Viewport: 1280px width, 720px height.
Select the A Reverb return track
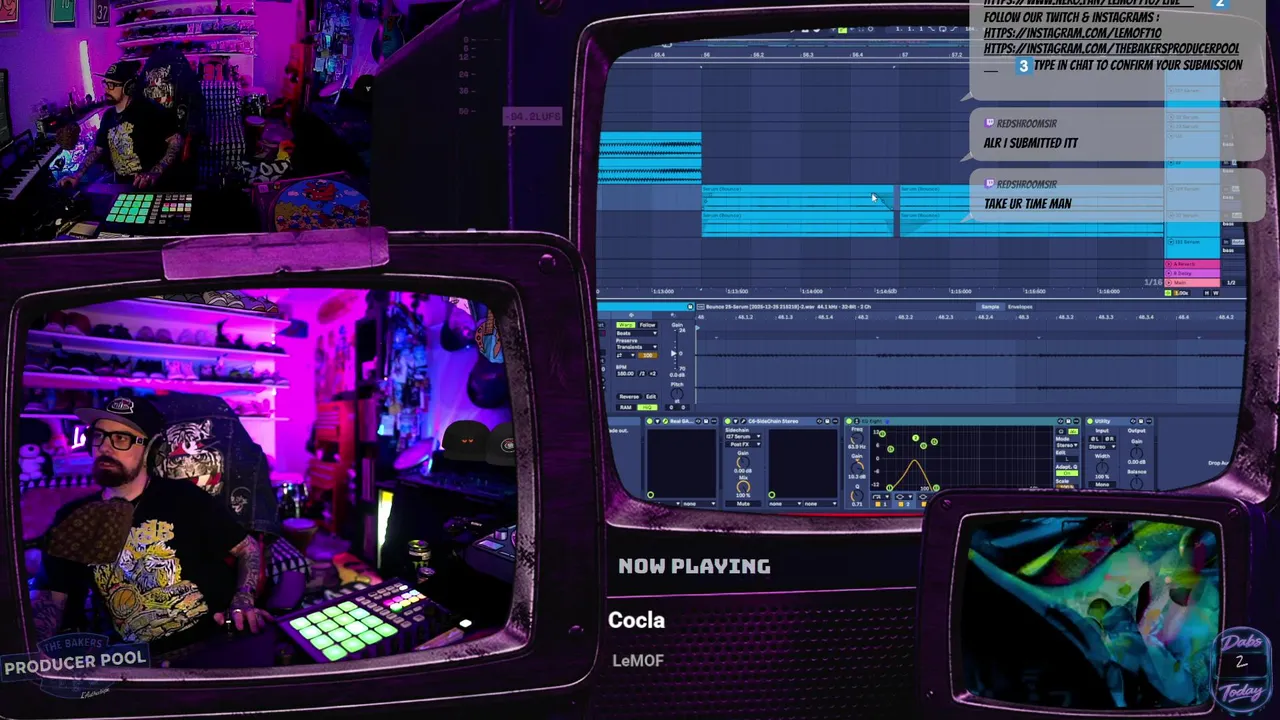point(1192,265)
